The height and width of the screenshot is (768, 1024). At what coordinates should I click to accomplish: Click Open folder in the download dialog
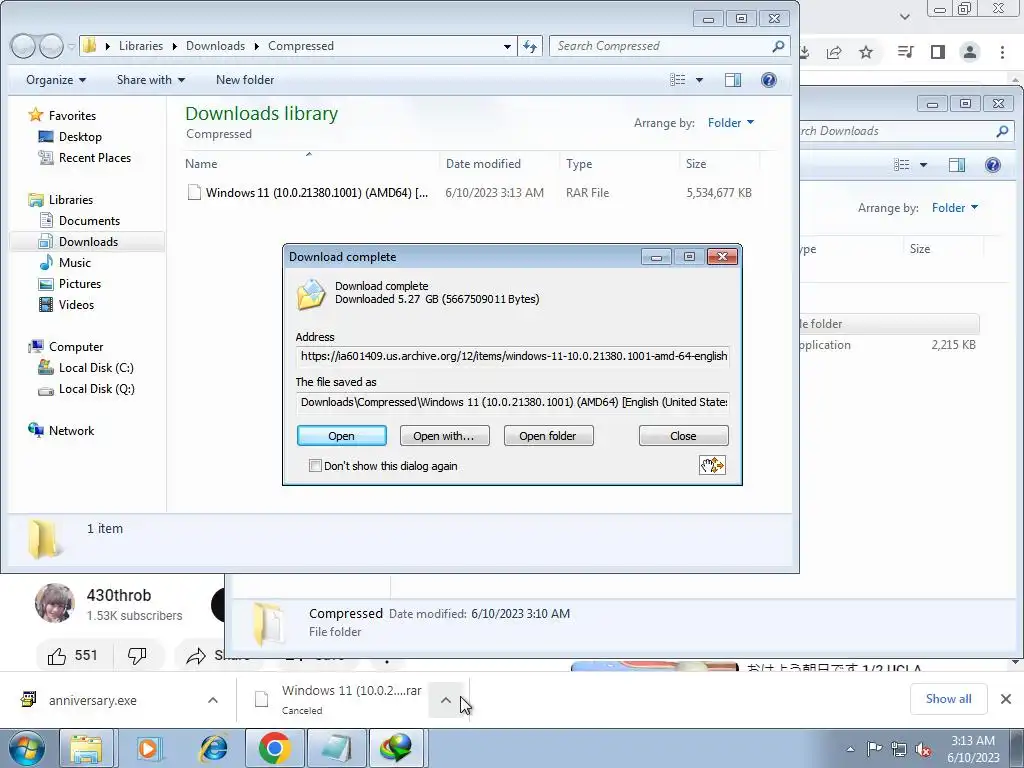(x=548, y=436)
